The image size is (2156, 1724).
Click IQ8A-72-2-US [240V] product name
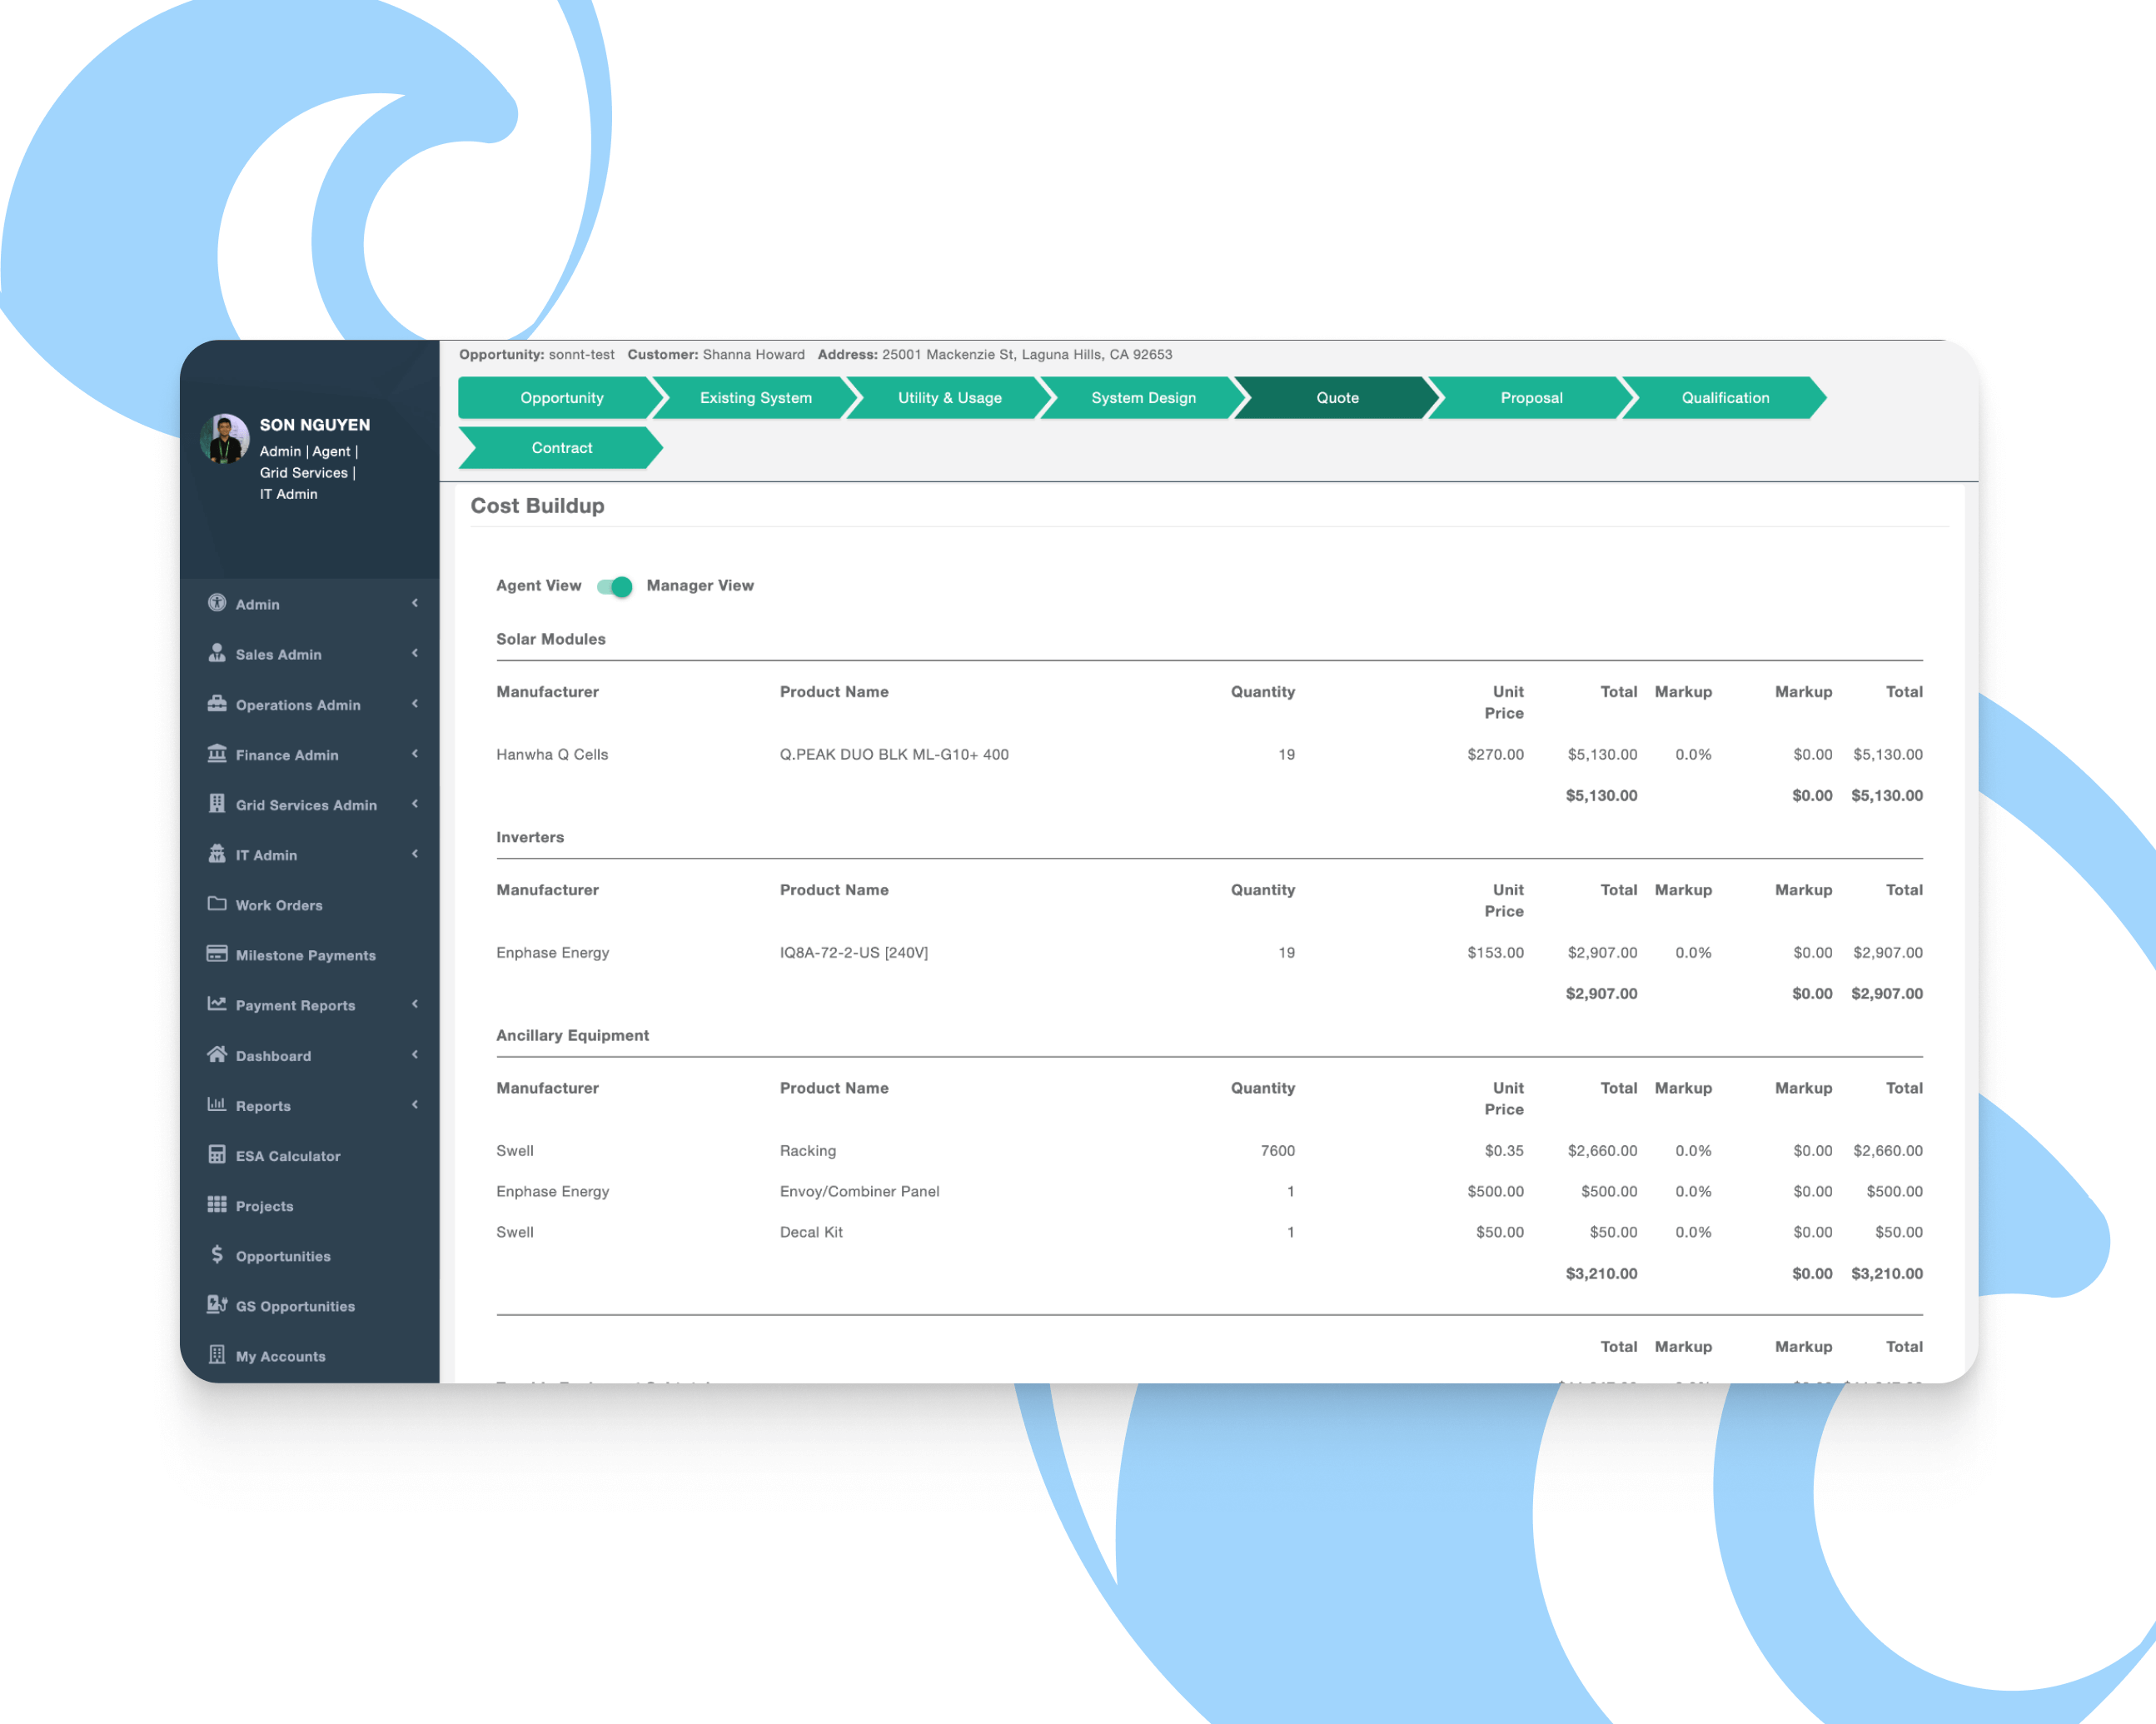[854, 953]
